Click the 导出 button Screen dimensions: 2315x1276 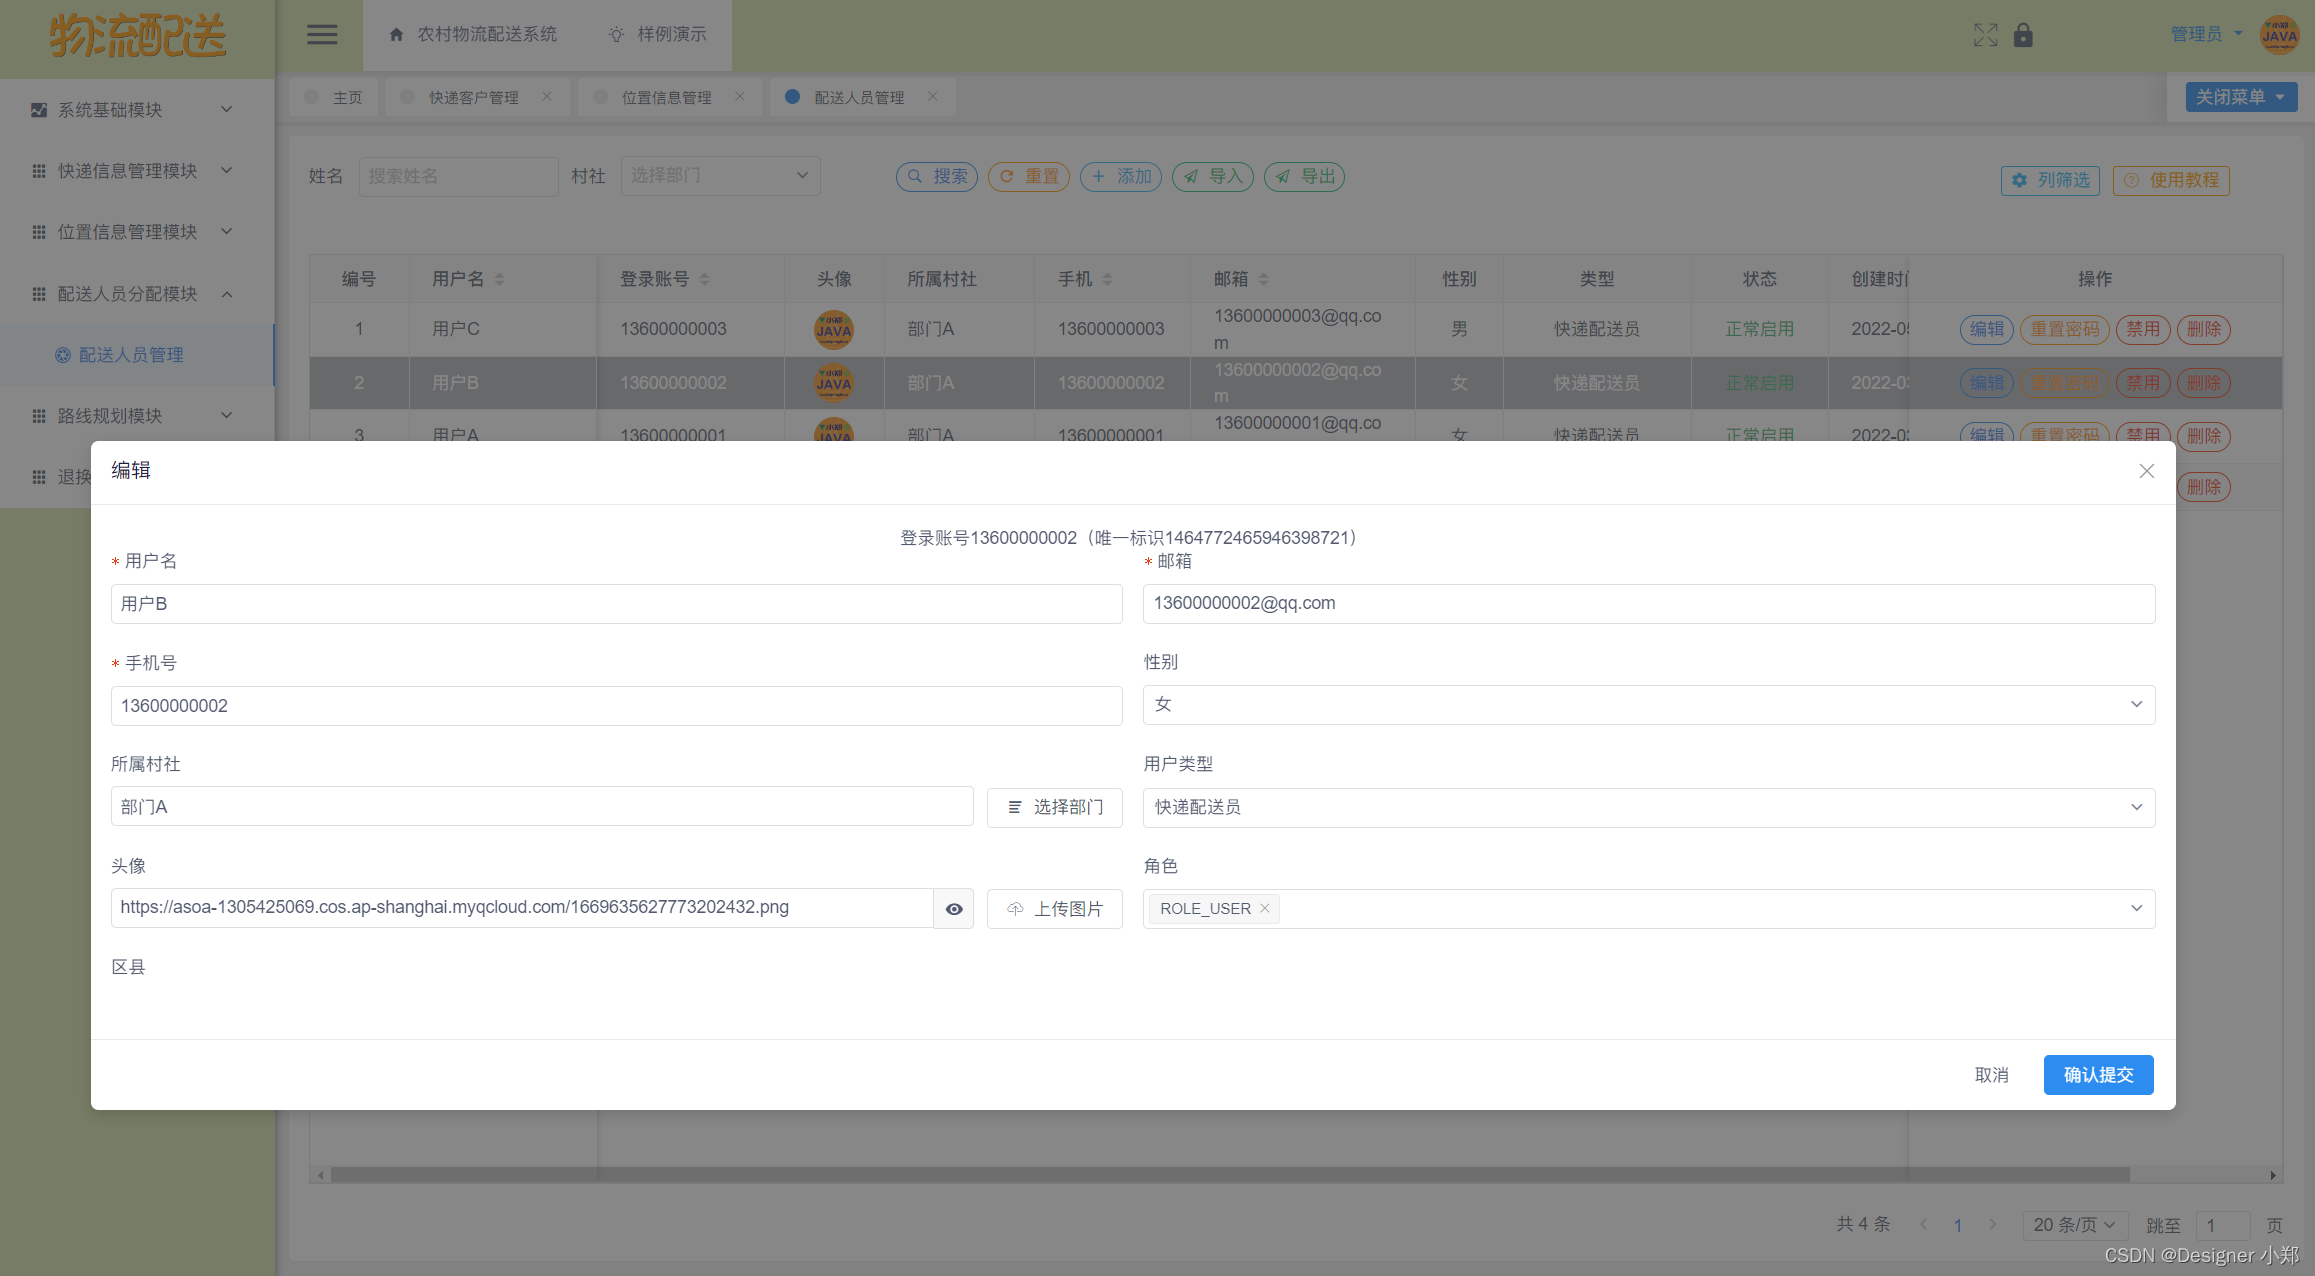click(x=1305, y=177)
